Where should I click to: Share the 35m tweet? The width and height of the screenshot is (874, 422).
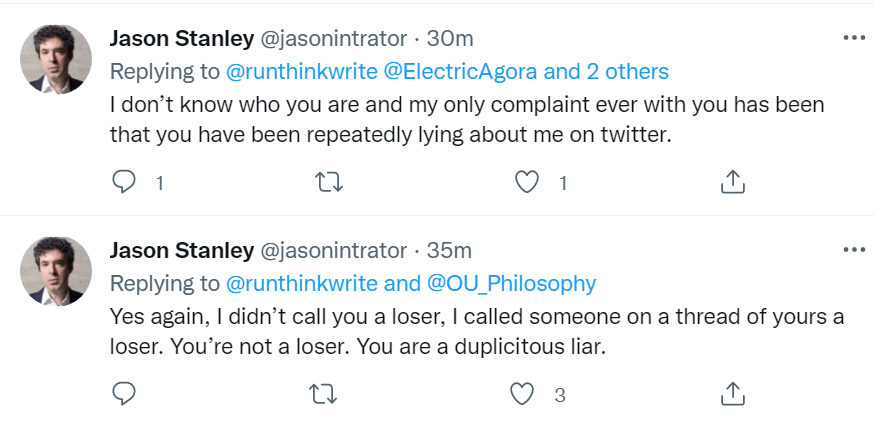(732, 394)
